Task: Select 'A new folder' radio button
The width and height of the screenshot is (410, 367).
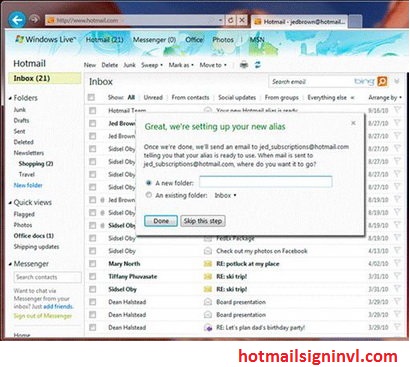Action: click(148, 183)
